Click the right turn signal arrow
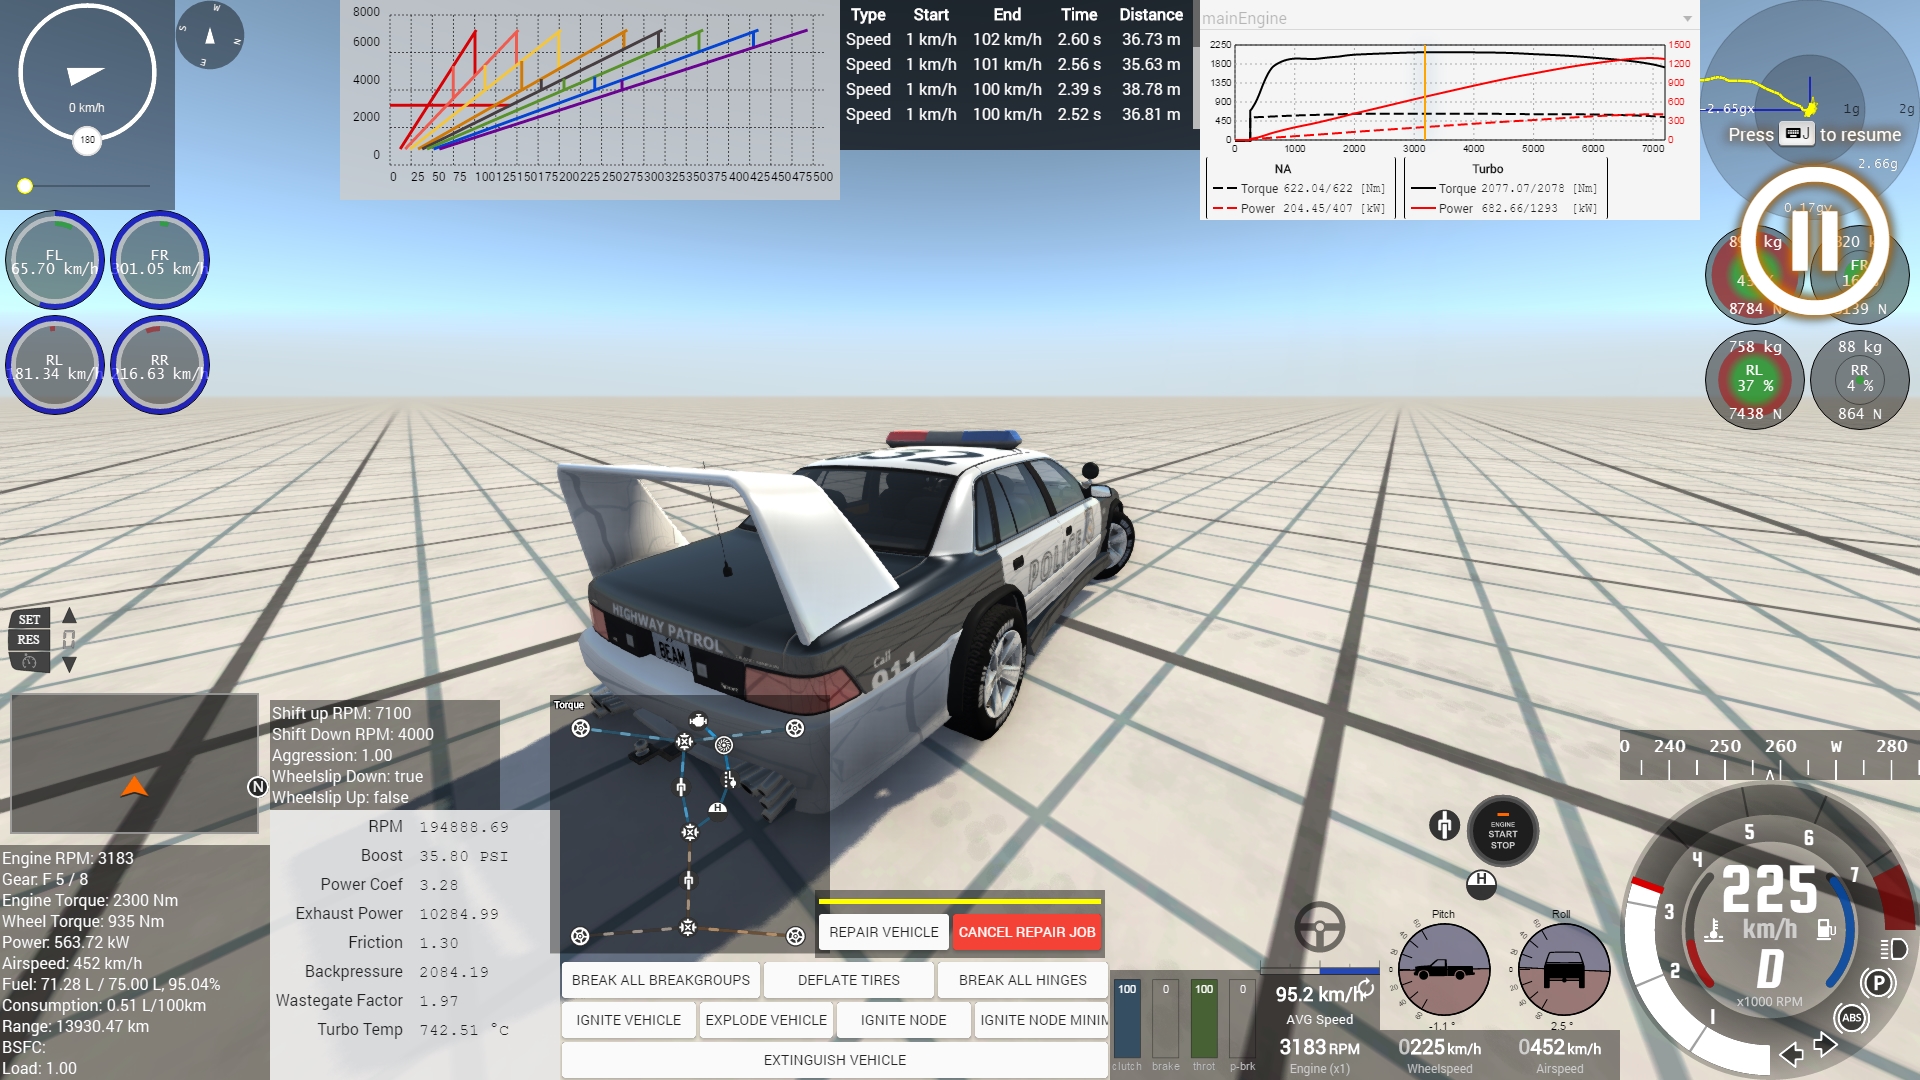The width and height of the screenshot is (1920, 1080). 1825,1045
